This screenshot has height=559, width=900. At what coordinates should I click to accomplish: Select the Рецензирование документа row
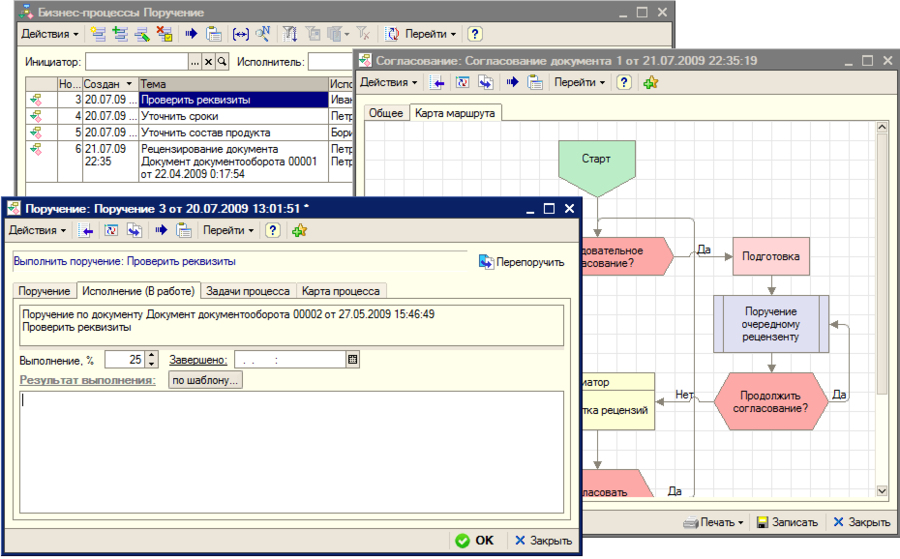(189, 161)
